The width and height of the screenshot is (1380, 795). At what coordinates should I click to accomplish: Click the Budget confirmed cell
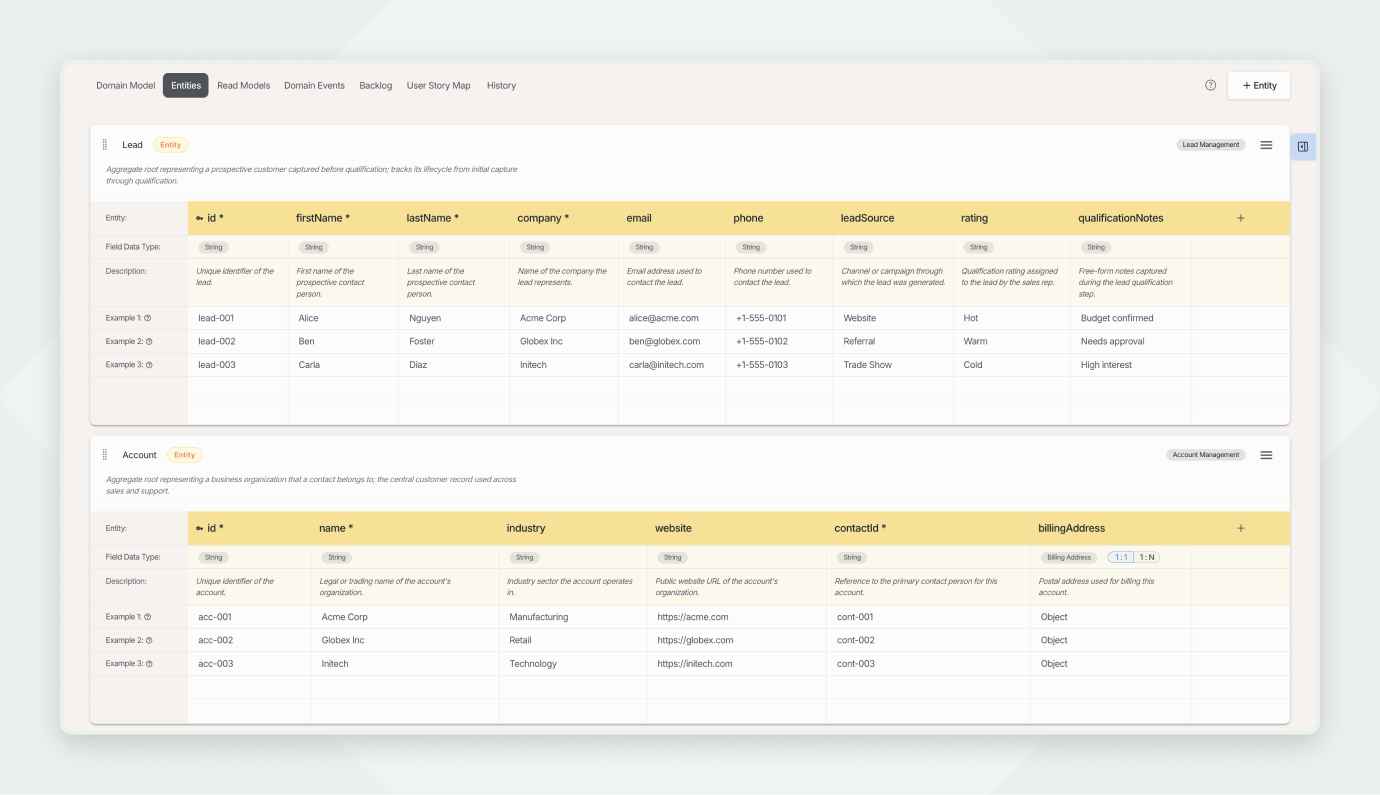tap(1131, 318)
